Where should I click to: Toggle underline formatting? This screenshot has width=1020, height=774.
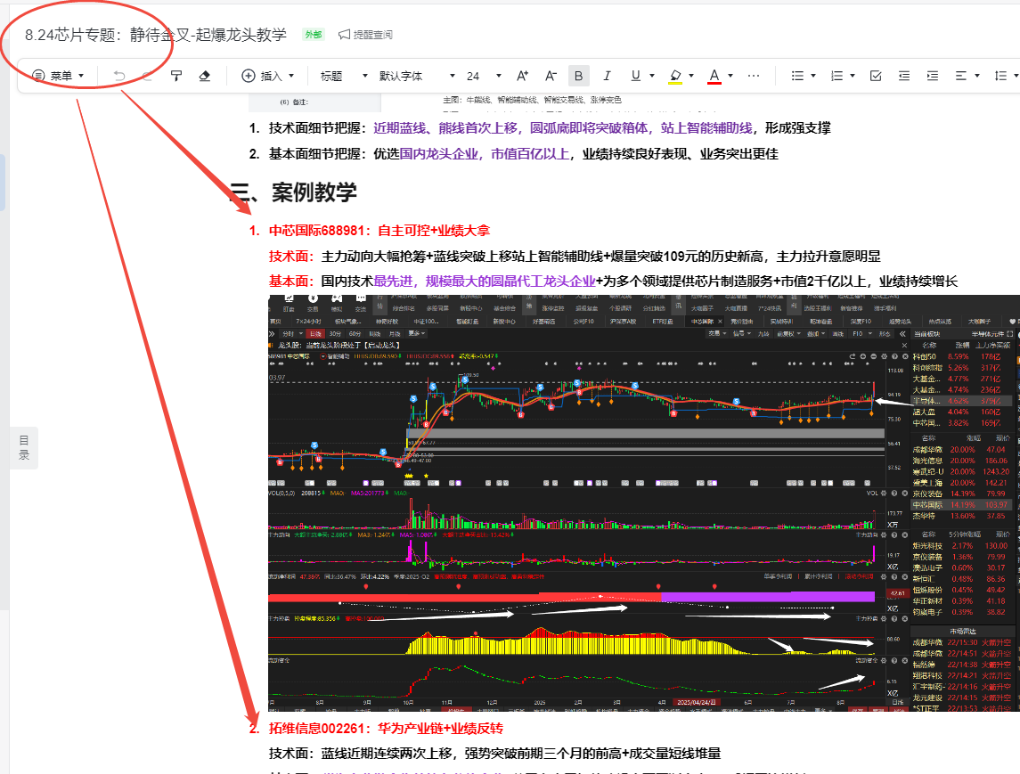tap(636, 76)
